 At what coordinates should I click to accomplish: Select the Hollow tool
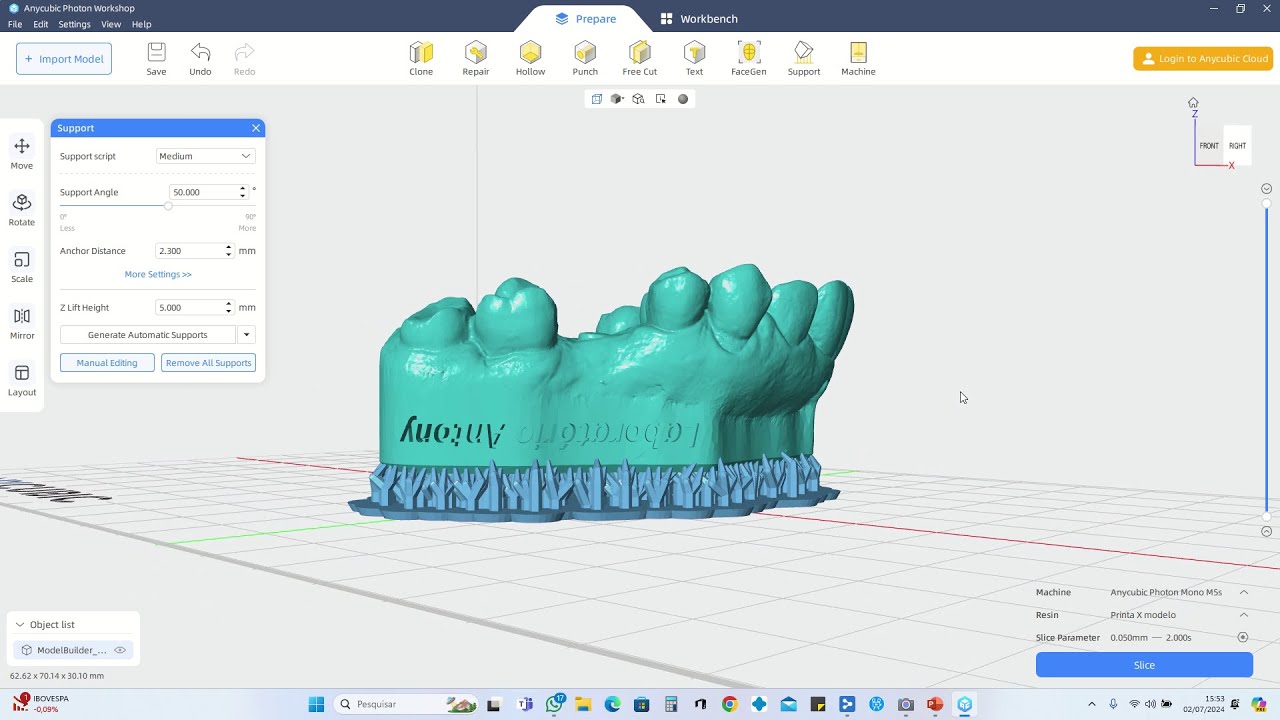click(530, 58)
